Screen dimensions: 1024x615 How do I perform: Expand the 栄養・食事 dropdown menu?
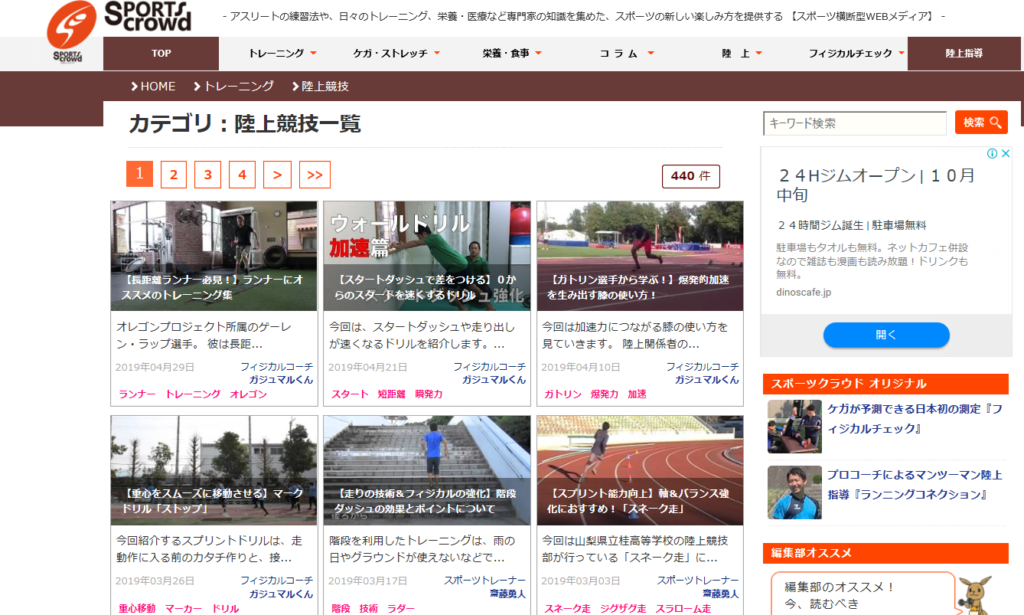(511, 54)
